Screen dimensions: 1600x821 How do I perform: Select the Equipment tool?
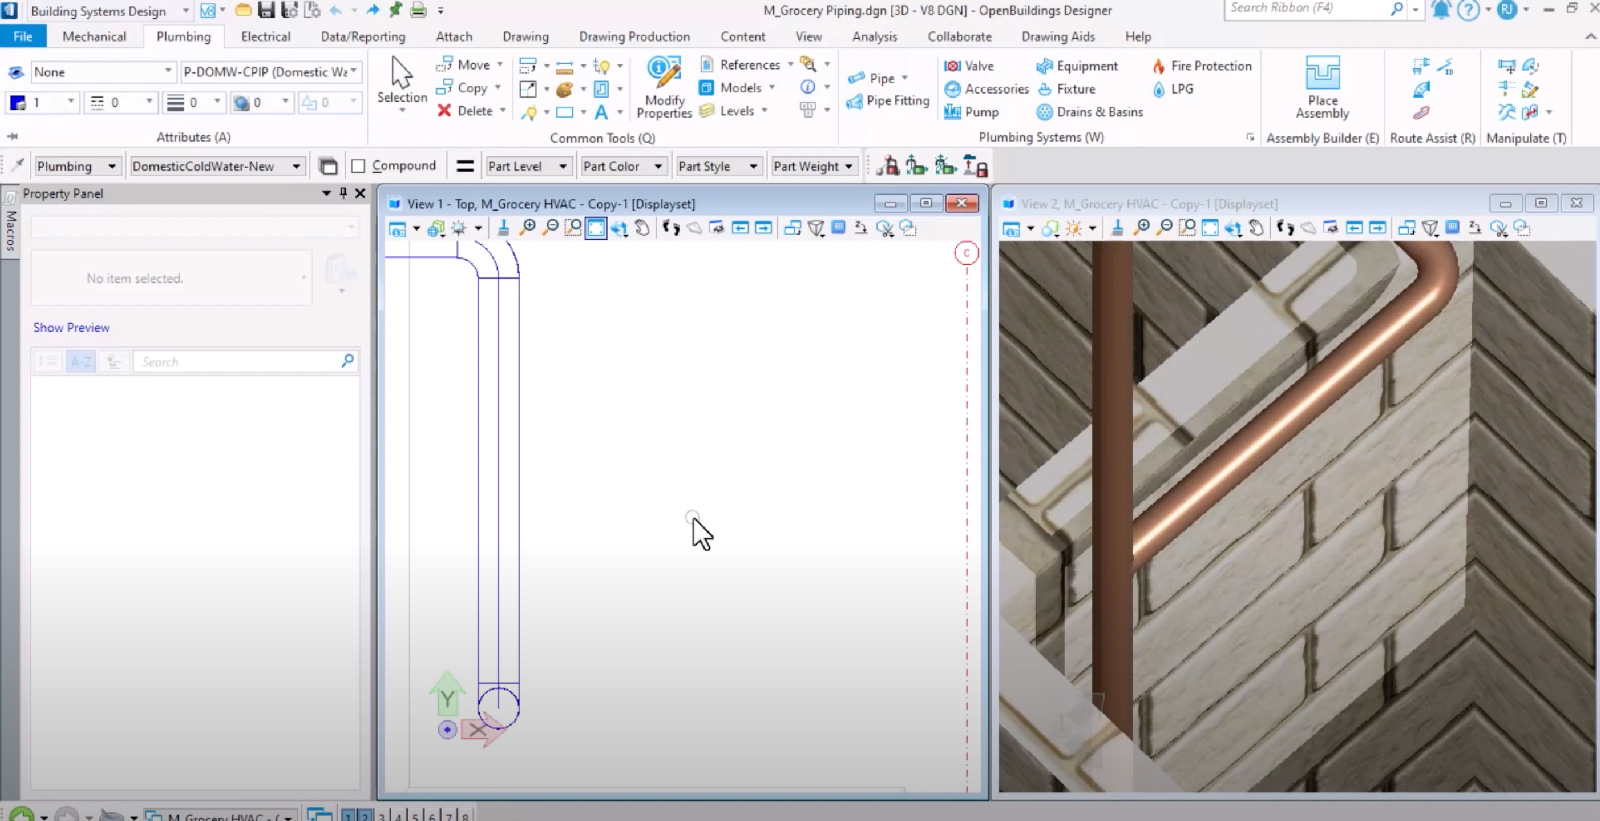pyautogui.click(x=1077, y=66)
